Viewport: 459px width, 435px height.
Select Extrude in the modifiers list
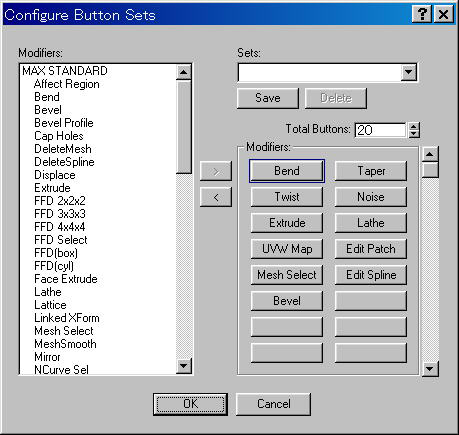52,188
